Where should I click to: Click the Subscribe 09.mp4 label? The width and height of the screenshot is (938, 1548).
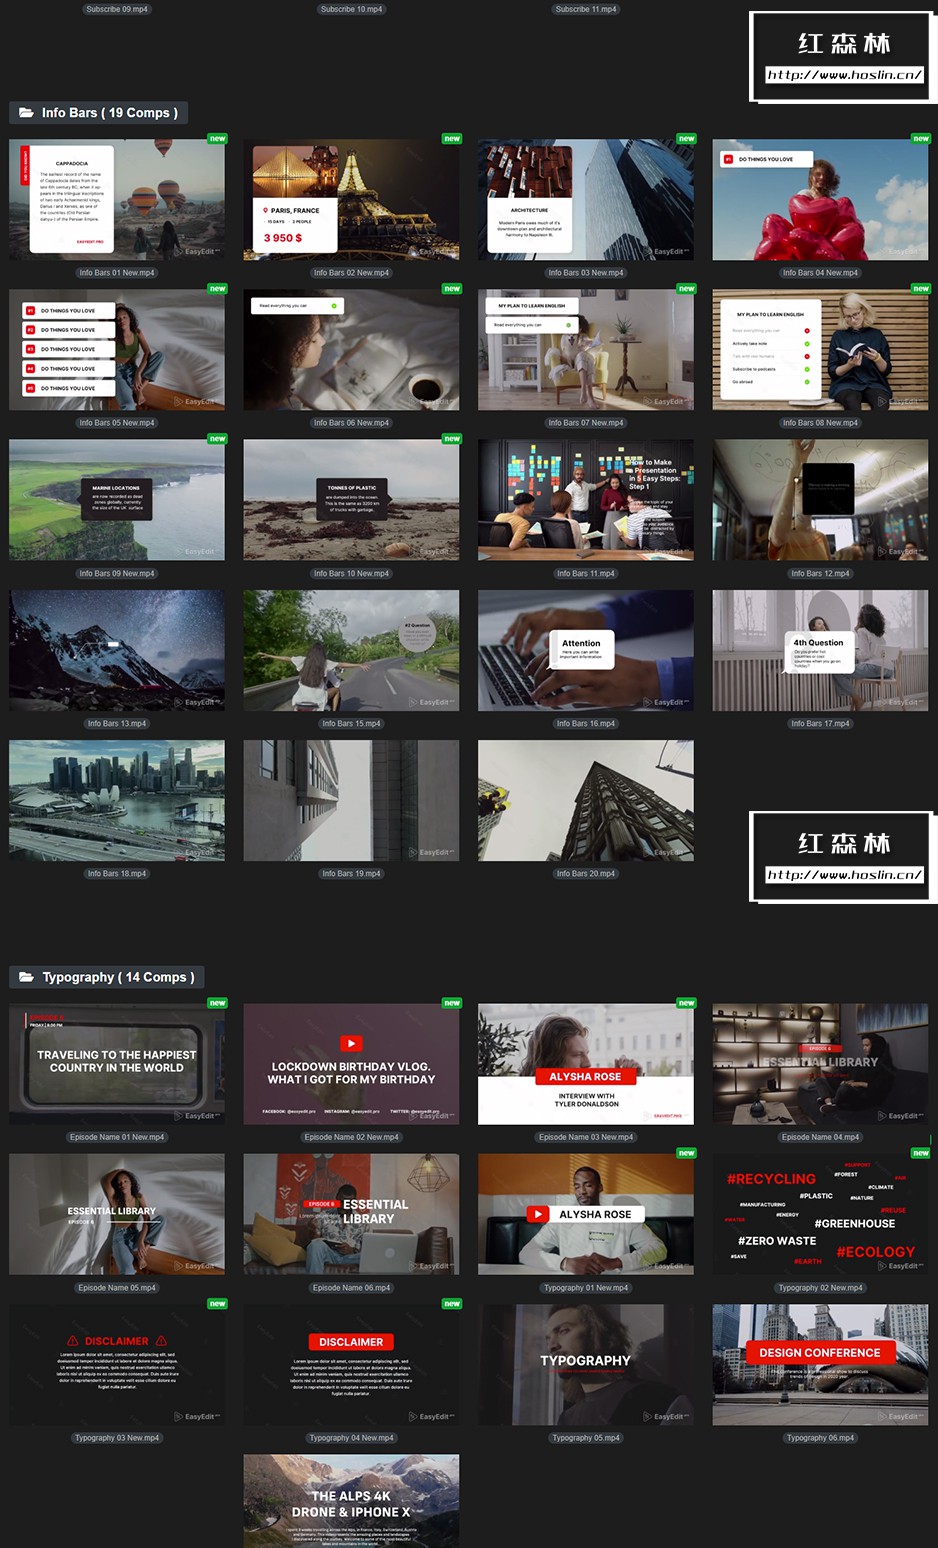[x=117, y=9]
